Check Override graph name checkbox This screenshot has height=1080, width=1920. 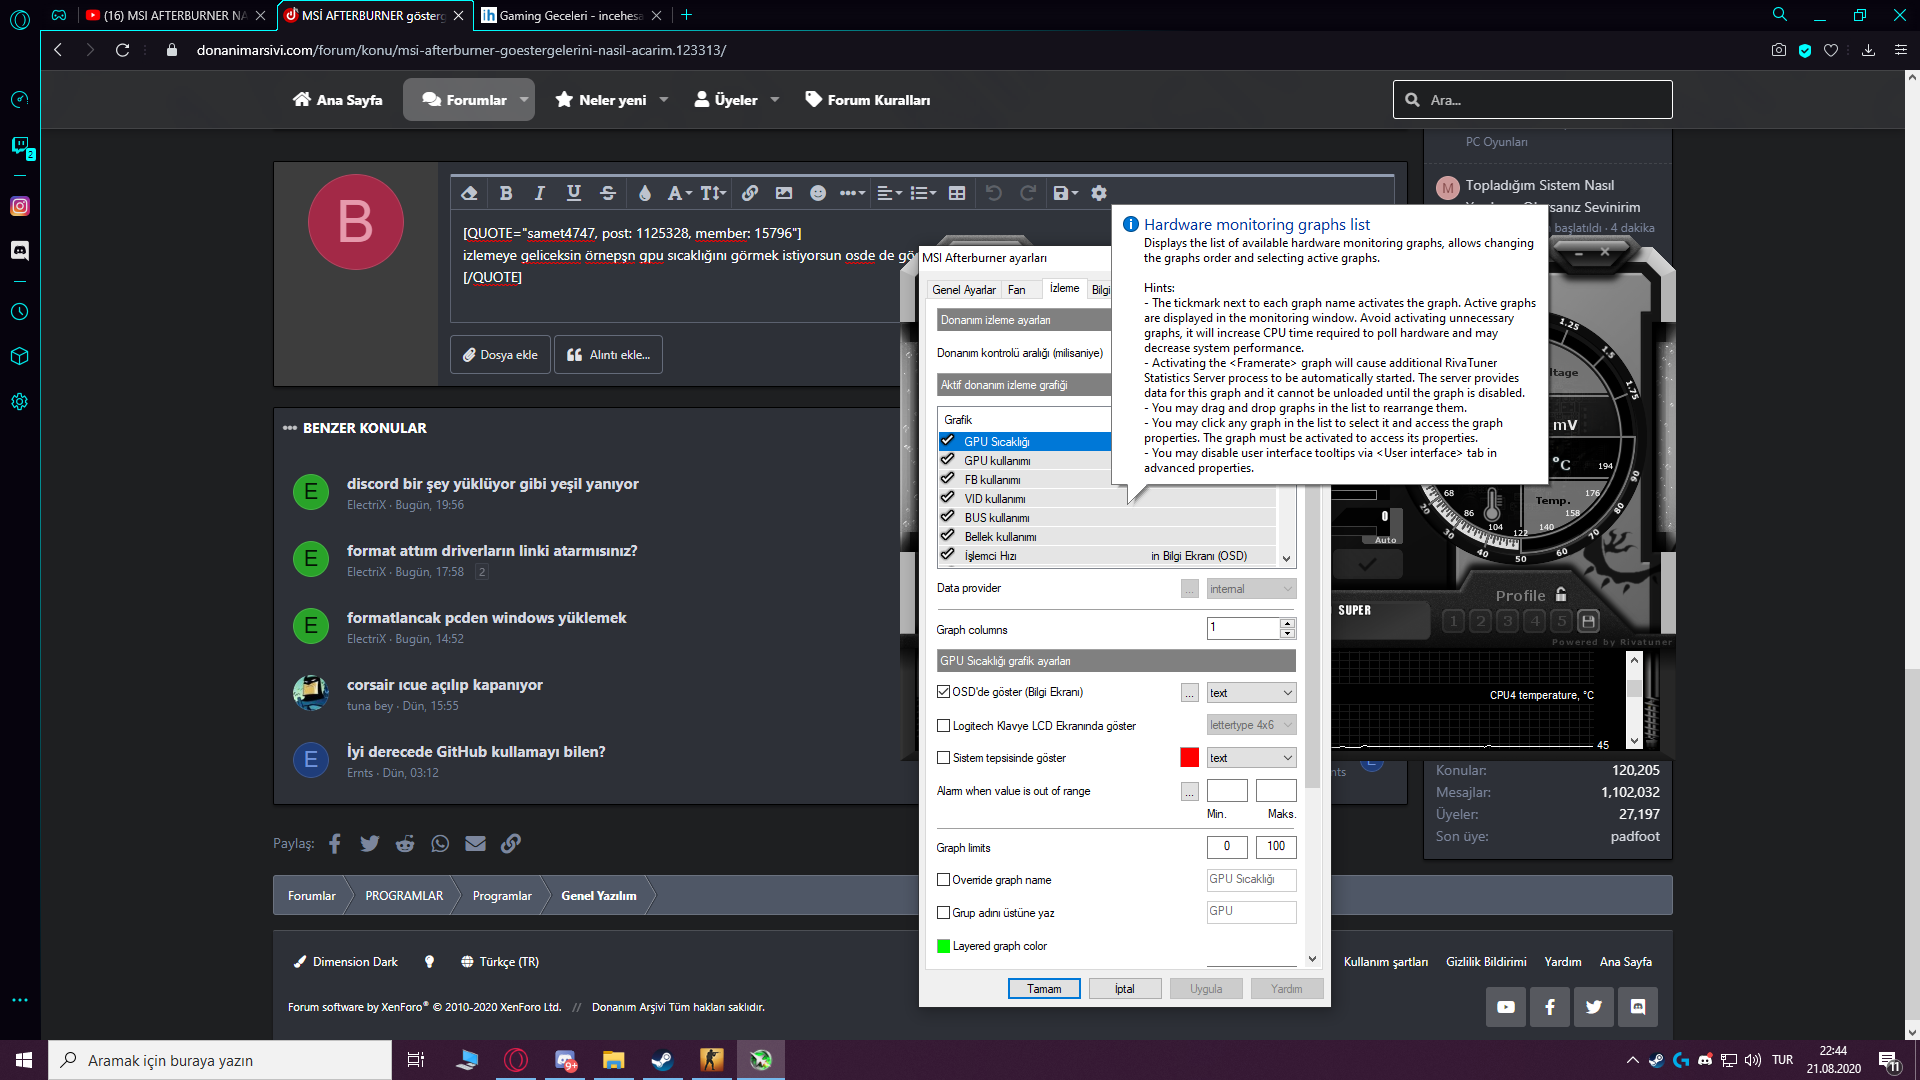(x=943, y=880)
